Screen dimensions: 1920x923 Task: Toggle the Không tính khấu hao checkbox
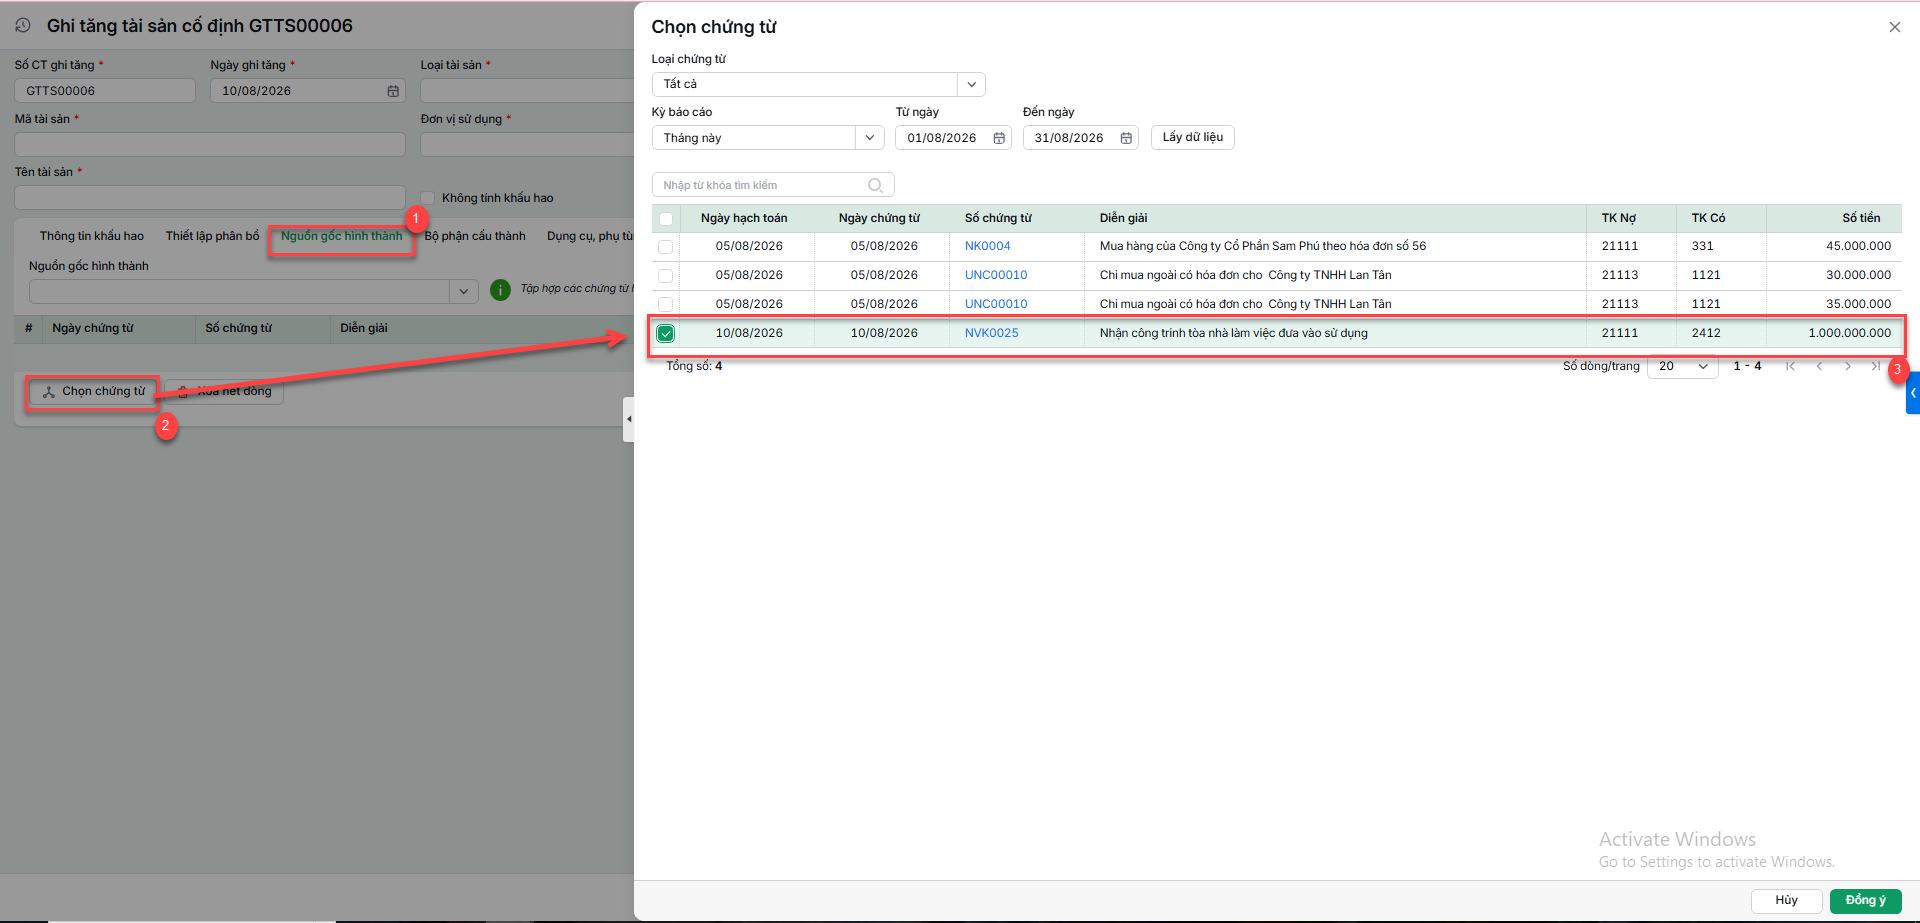pyautogui.click(x=428, y=198)
